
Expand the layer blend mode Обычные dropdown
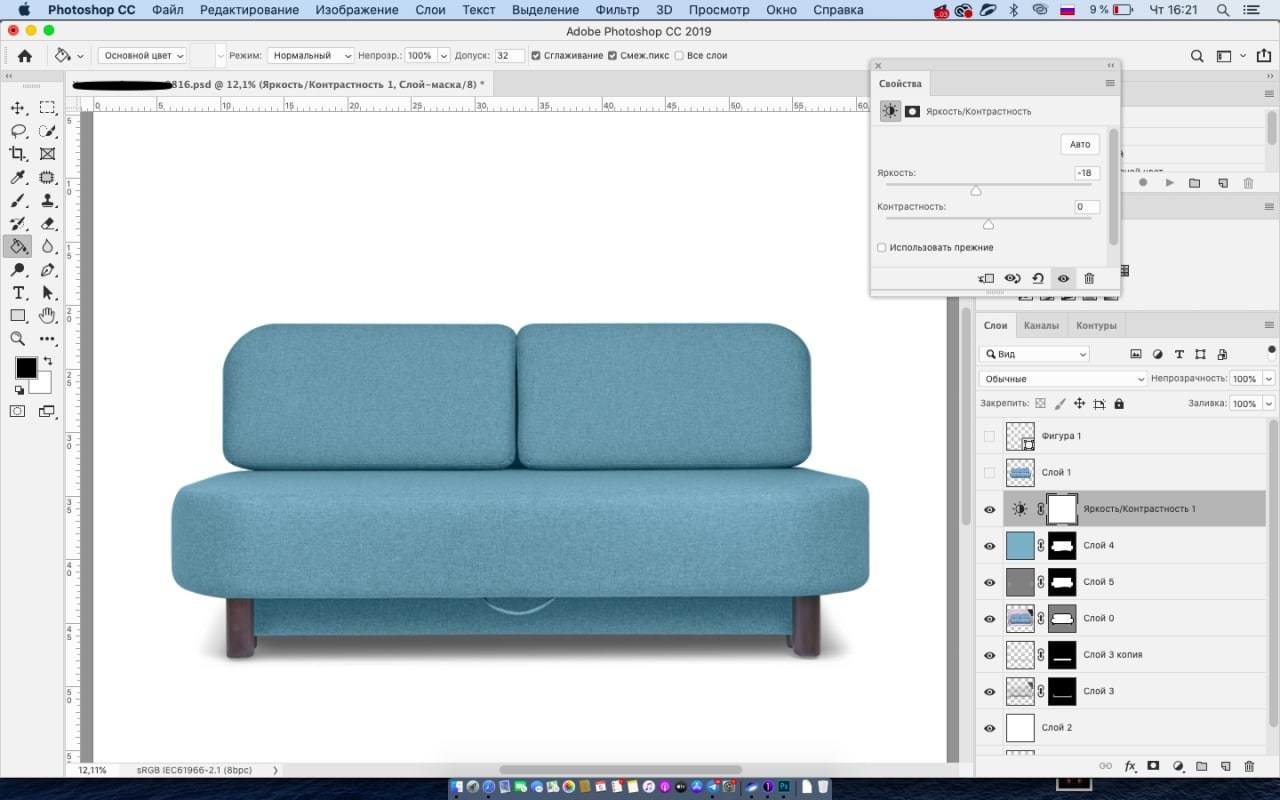tap(1062, 379)
